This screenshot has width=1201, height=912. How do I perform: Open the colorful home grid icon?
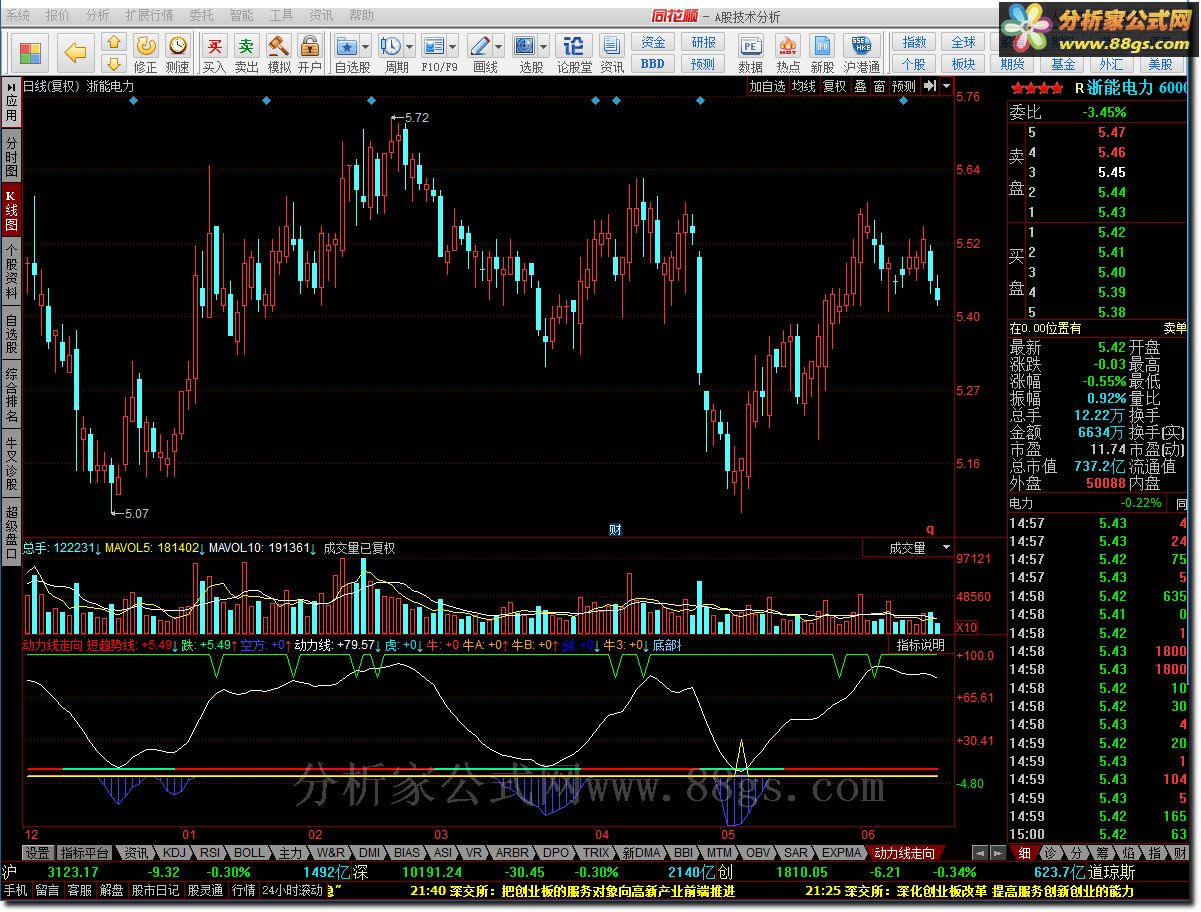[32, 53]
